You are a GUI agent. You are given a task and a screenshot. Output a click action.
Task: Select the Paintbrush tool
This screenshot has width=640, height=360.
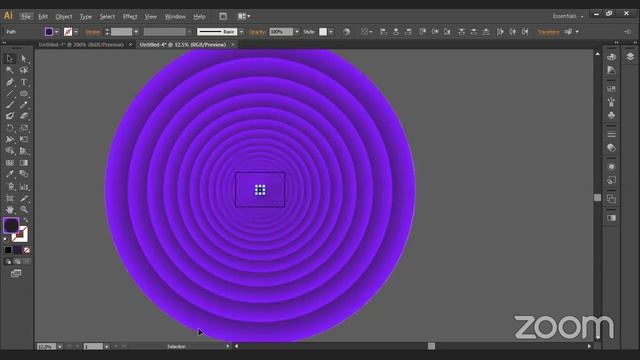(10, 105)
